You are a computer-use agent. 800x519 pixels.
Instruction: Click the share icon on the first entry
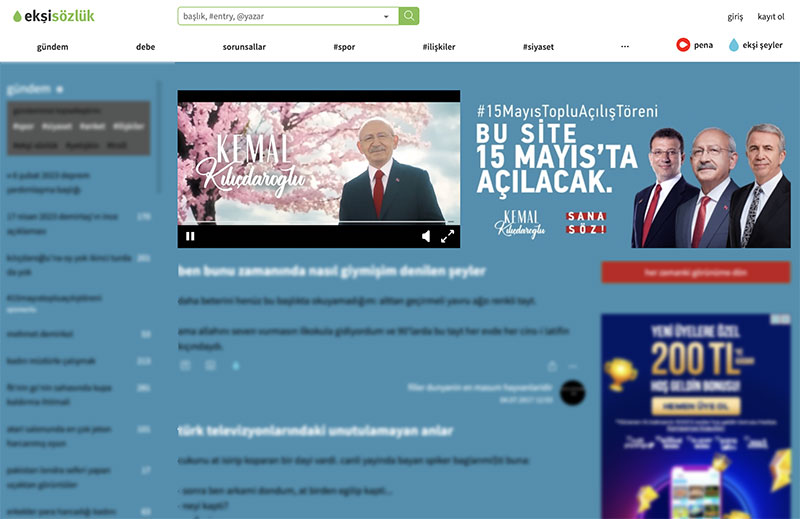click(x=552, y=367)
